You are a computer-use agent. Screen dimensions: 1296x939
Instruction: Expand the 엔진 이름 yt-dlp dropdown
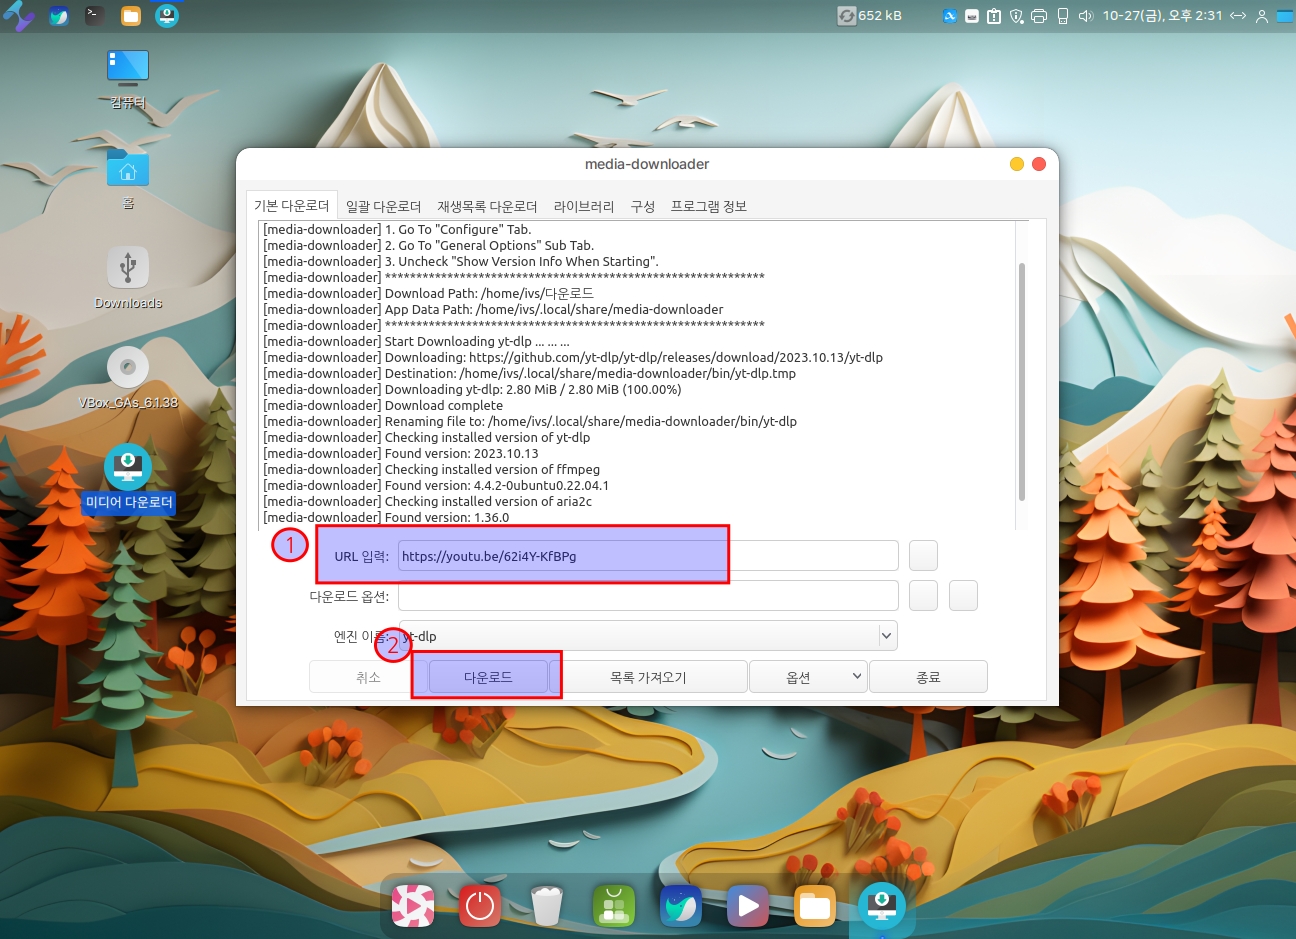886,636
